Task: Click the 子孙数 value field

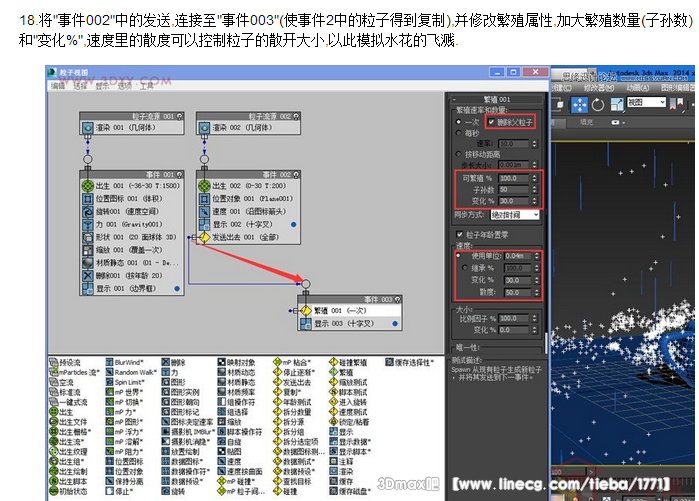Action: point(514,189)
